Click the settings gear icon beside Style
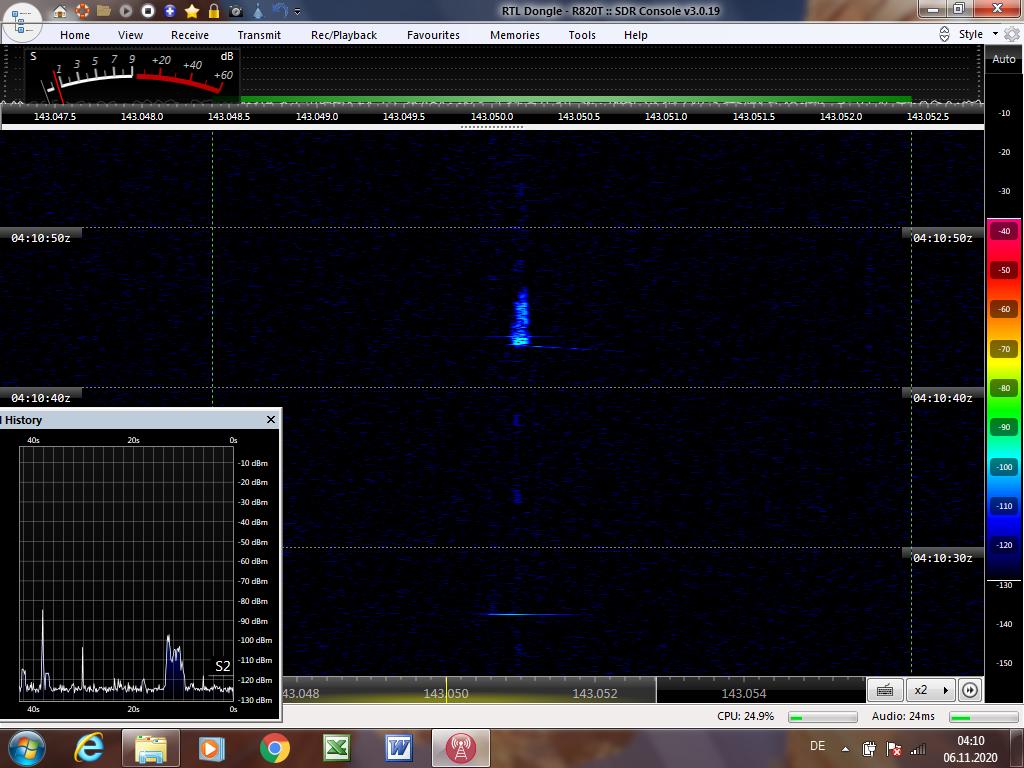1024x768 pixels. 1012,35
